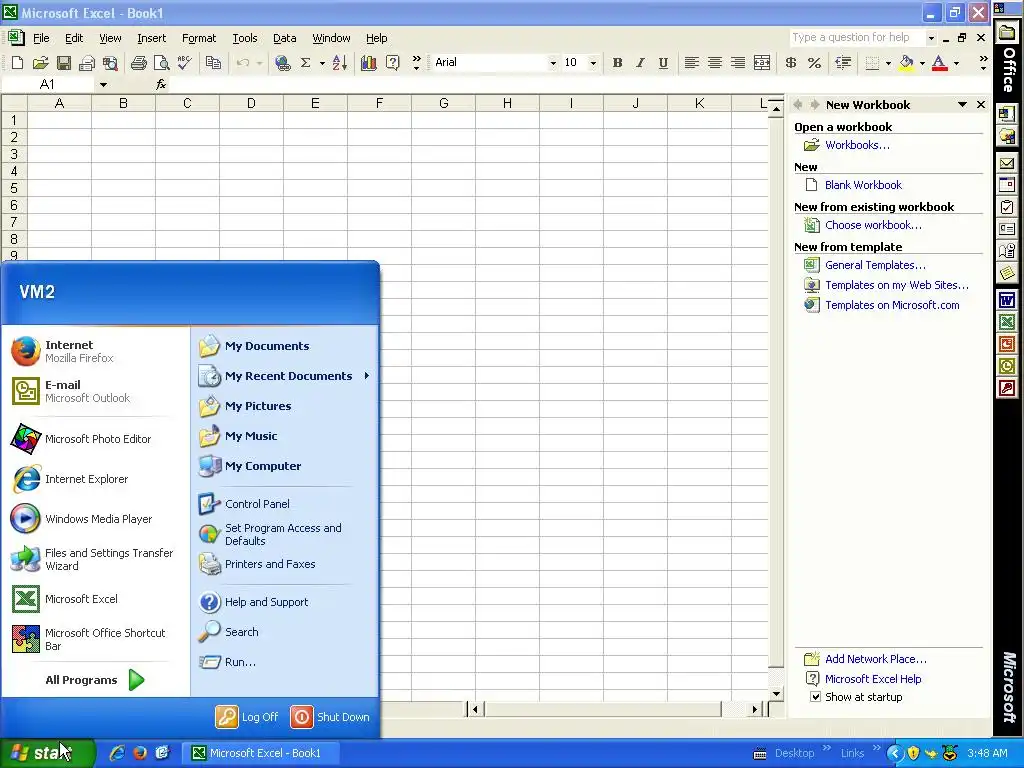Click the Open folder toolbar icon
Viewport: 1024px width, 768px height.
coord(40,63)
